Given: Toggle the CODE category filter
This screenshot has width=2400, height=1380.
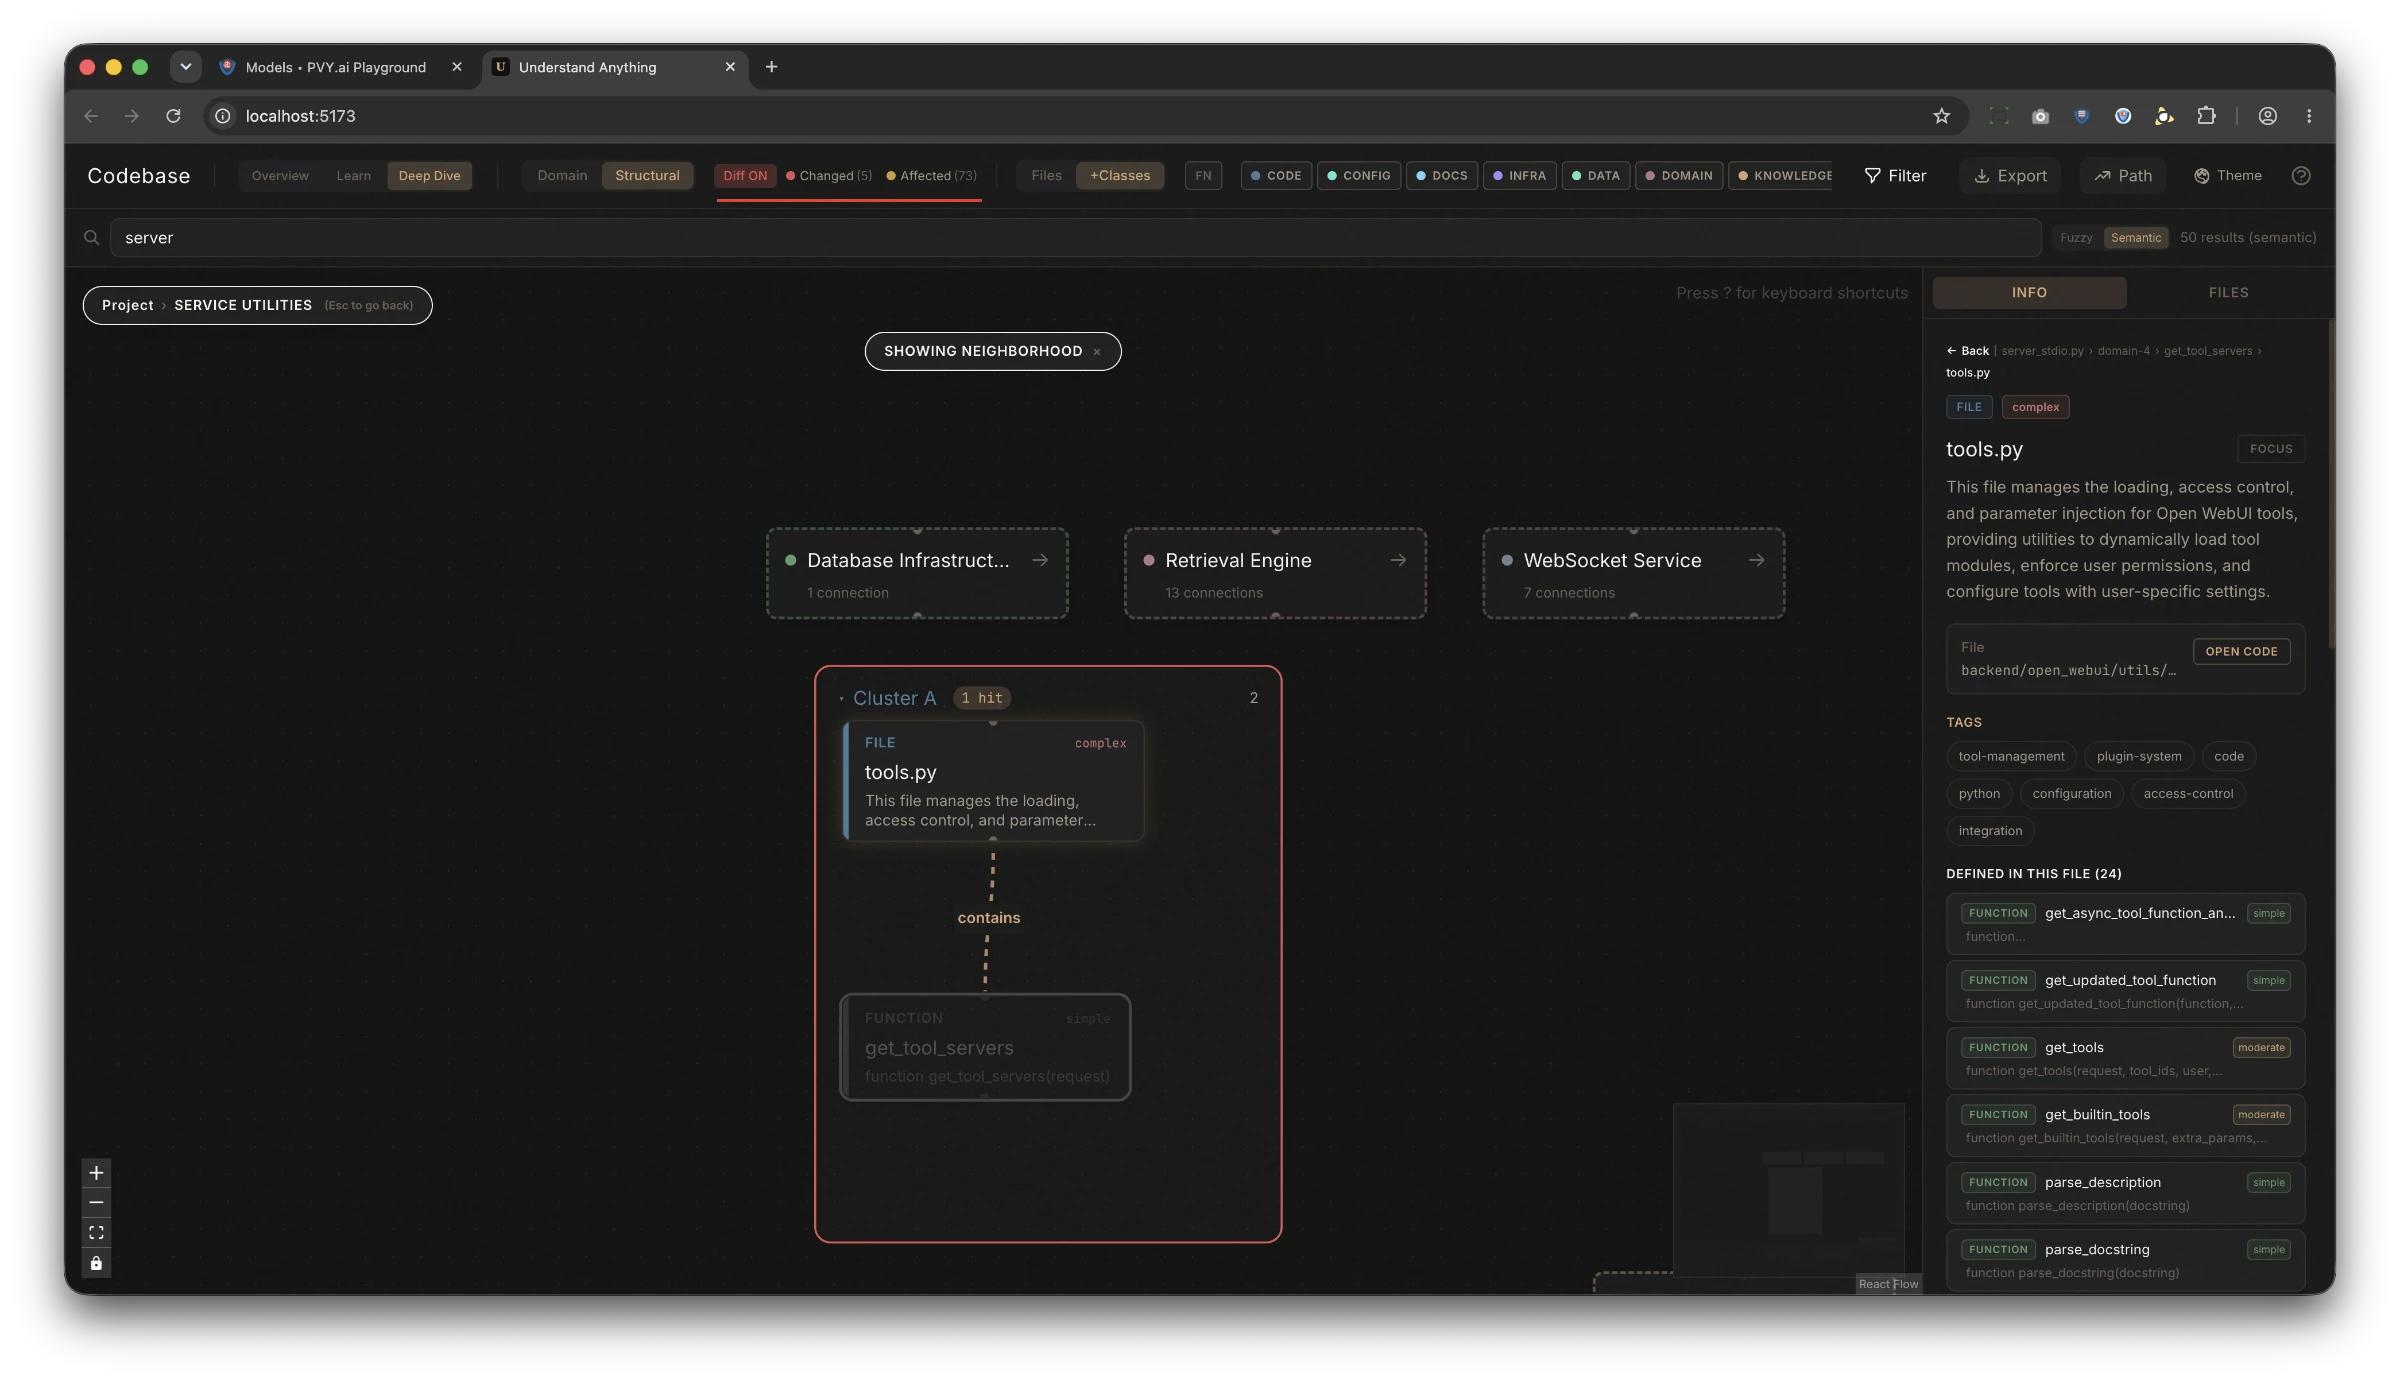Looking at the screenshot, I should pyautogui.click(x=1276, y=176).
